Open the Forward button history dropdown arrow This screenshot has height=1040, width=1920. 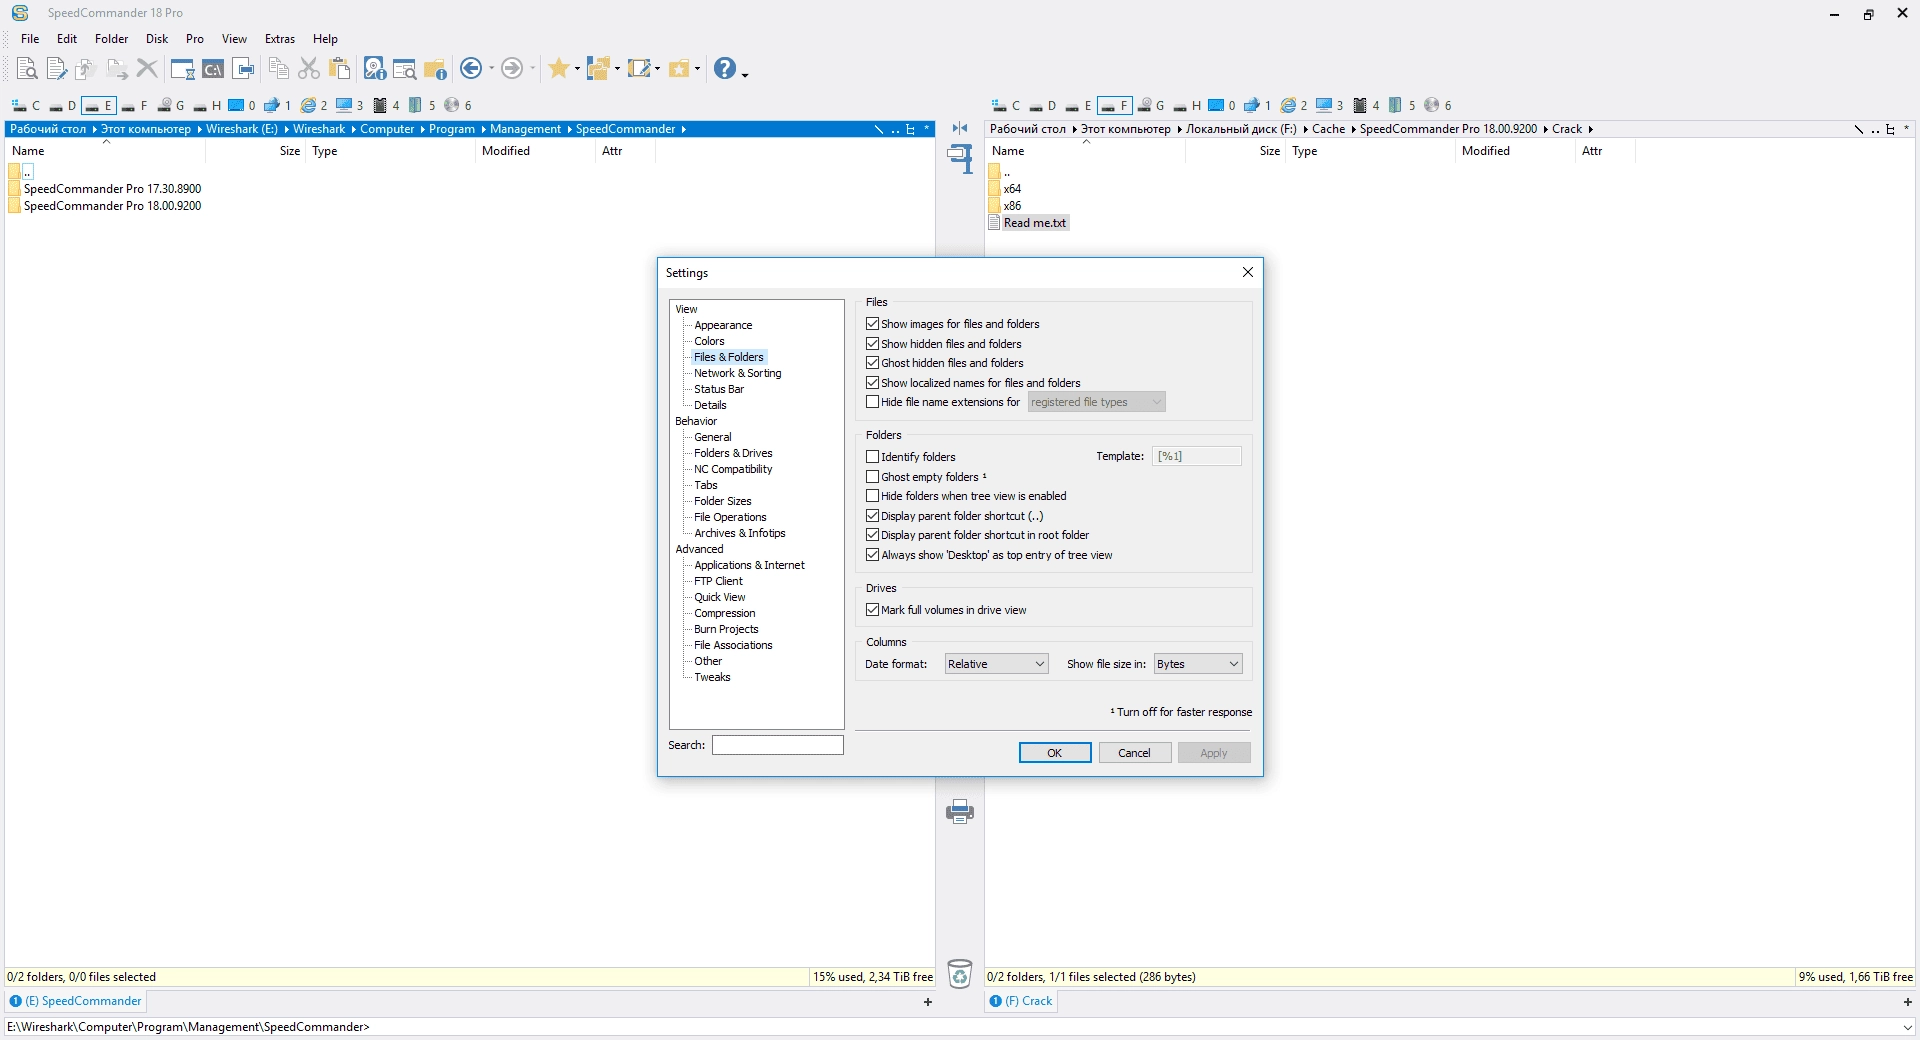click(x=532, y=68)
